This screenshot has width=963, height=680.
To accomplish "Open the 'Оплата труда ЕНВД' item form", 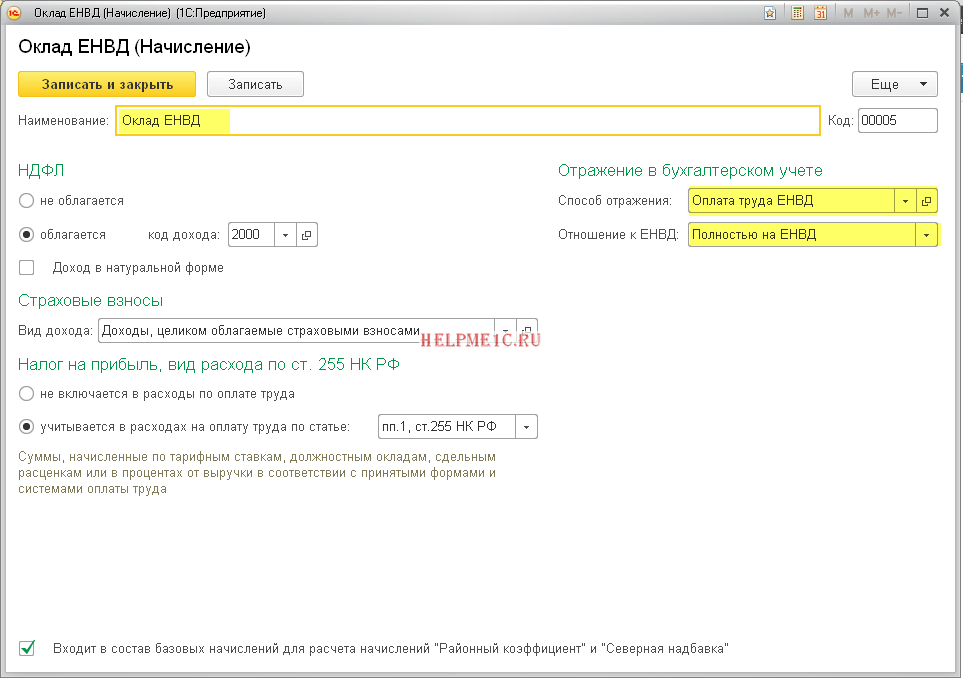I will click(x=926, y=201).
